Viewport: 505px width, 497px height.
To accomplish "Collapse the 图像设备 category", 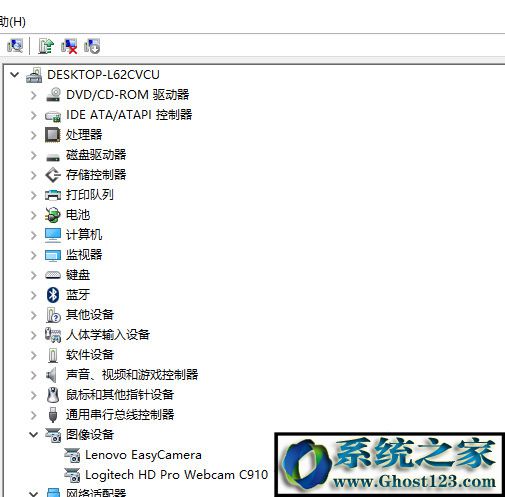I will (33, 434).
